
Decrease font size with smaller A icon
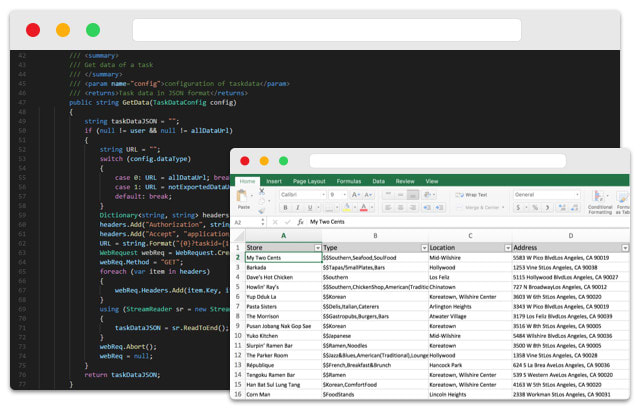coord(367,195)
